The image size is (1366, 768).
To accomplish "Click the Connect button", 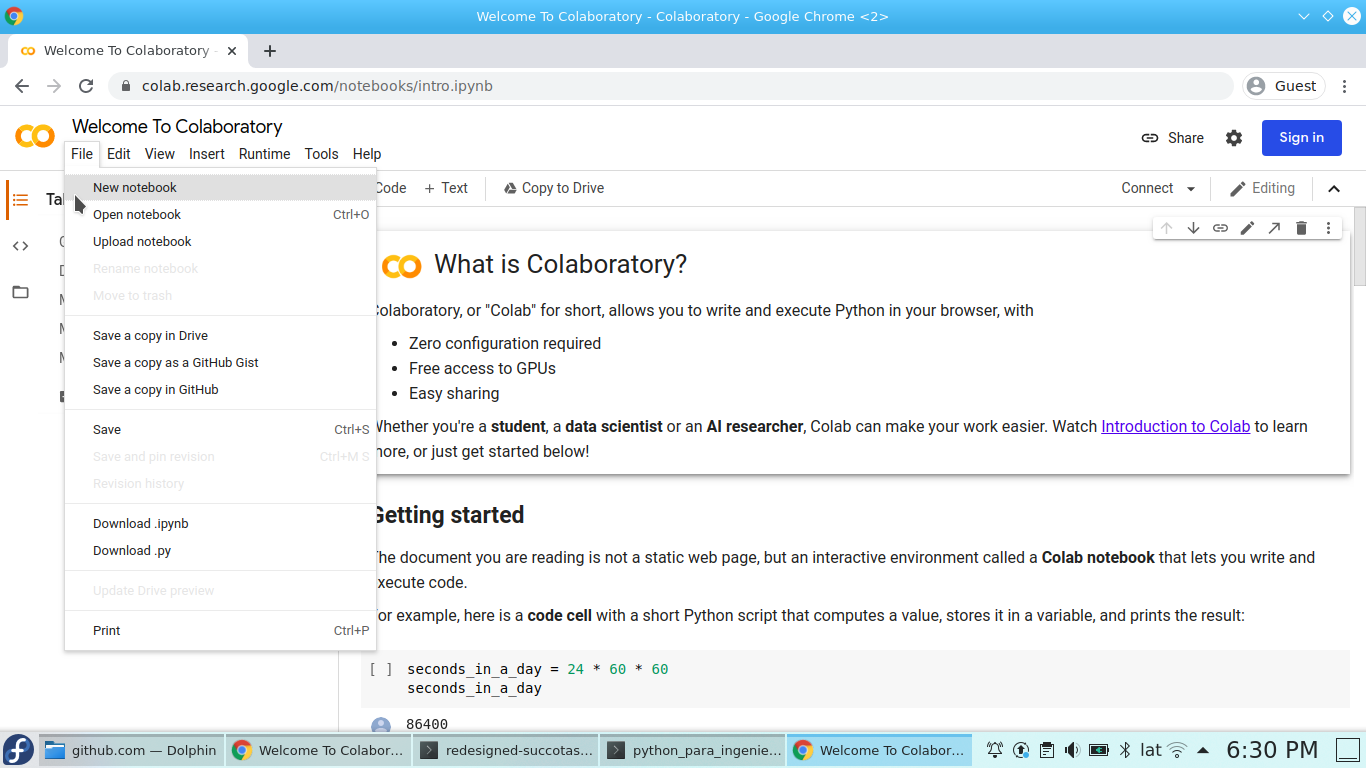I will point(1147,188).
